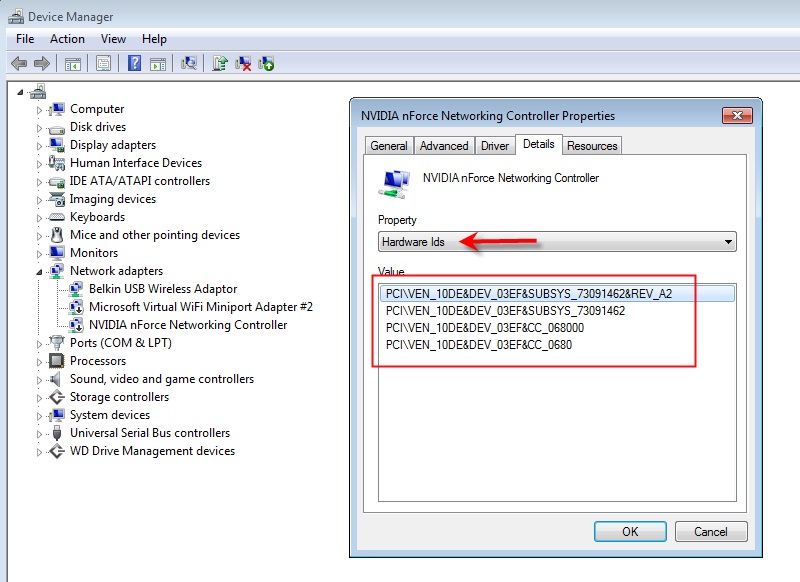This screenshot has width=800, height=582.
Task: Click NVIDIA nForce Networking Controller tree icon
Action: (x=76, y=324)
